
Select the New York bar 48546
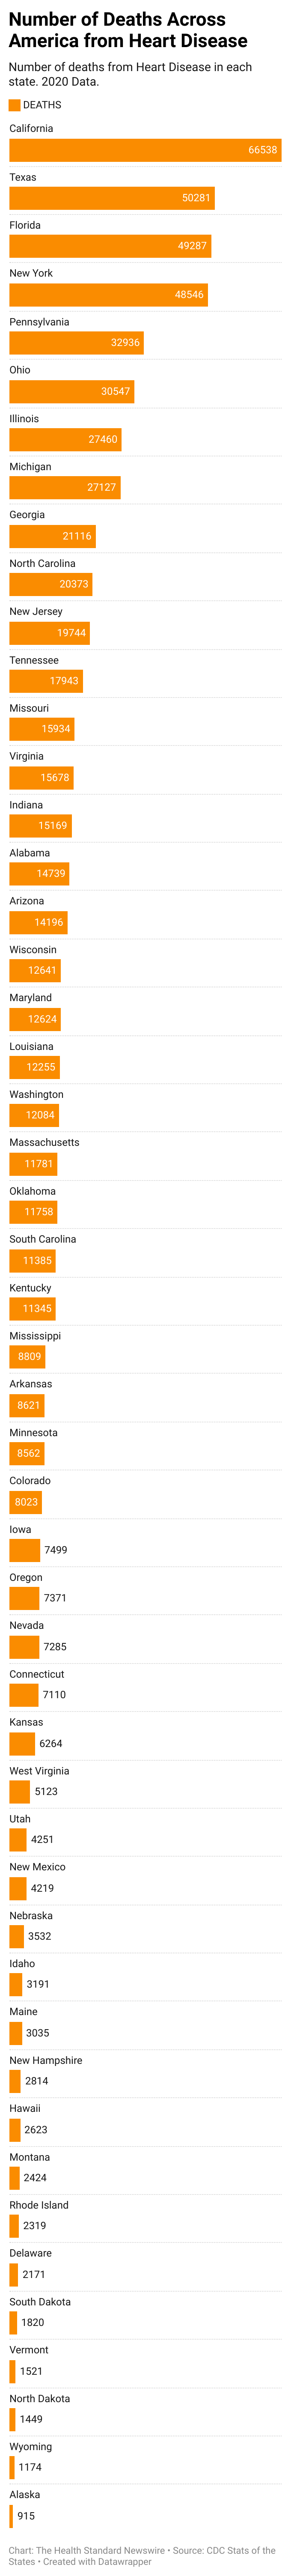click(x=108, y=295)
